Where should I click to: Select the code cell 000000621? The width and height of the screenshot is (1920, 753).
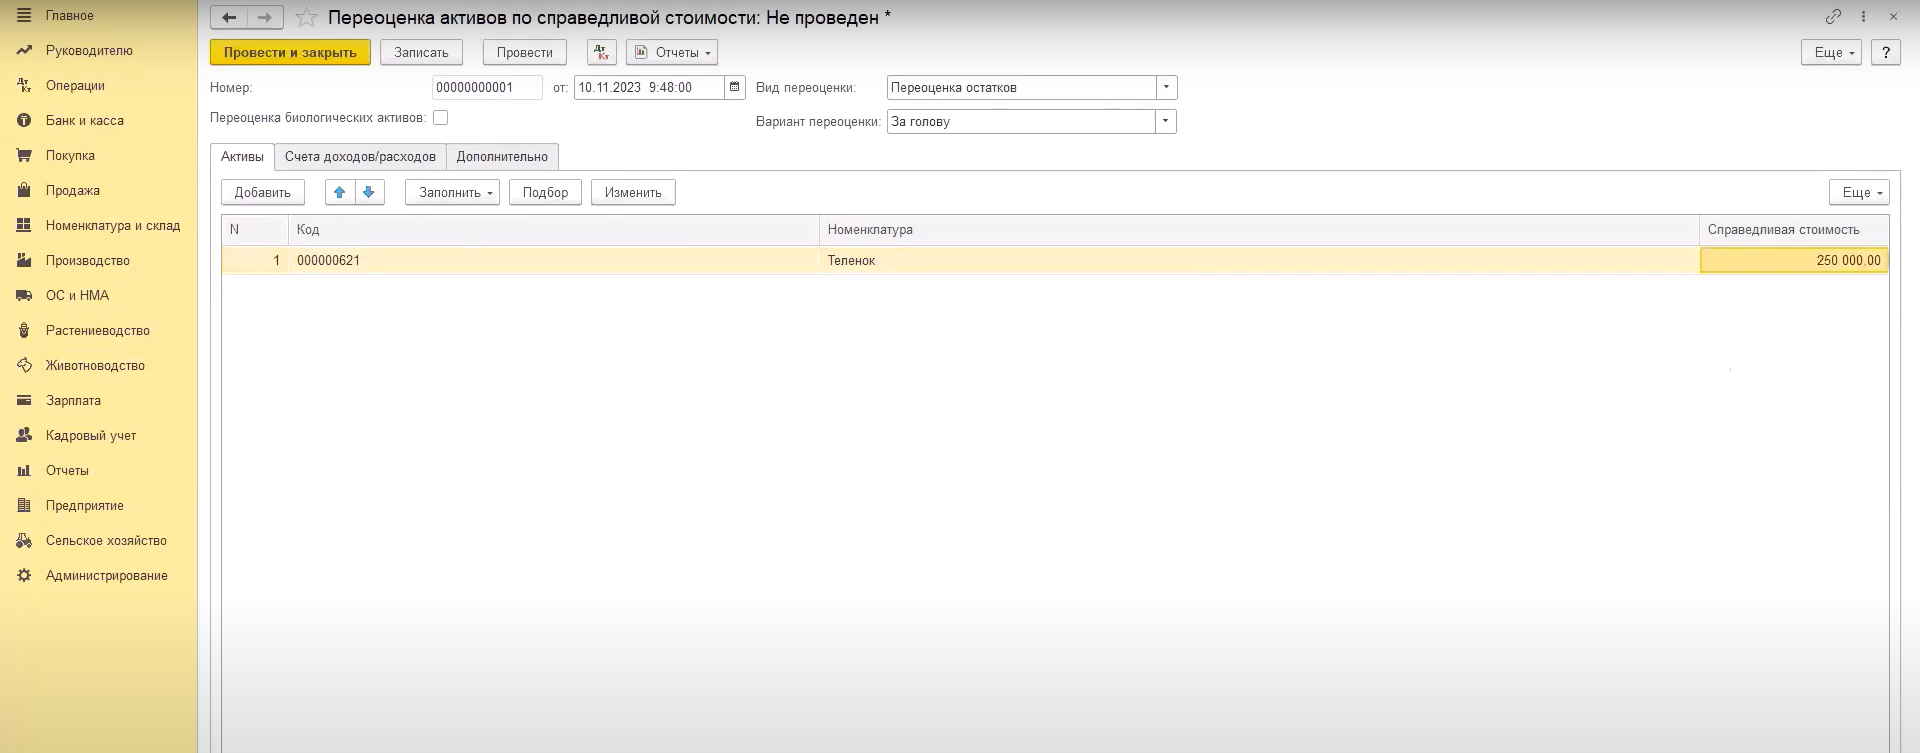[x=554, y=260]
